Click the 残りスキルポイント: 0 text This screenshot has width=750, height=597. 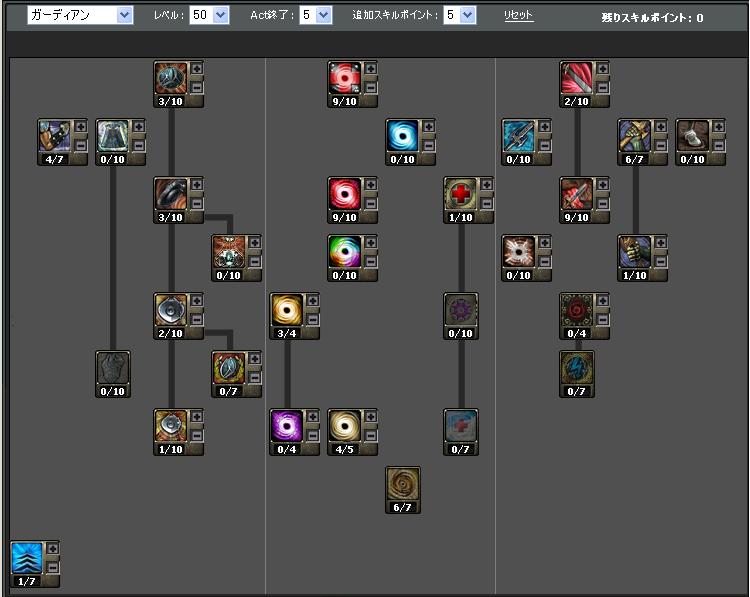pyautogui.click(x=652, y=18)
